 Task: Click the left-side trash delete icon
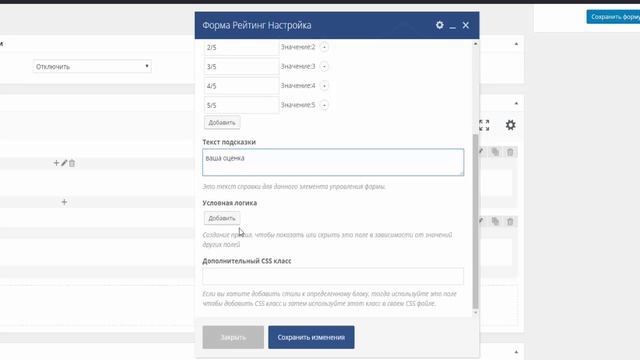point(72,163)
